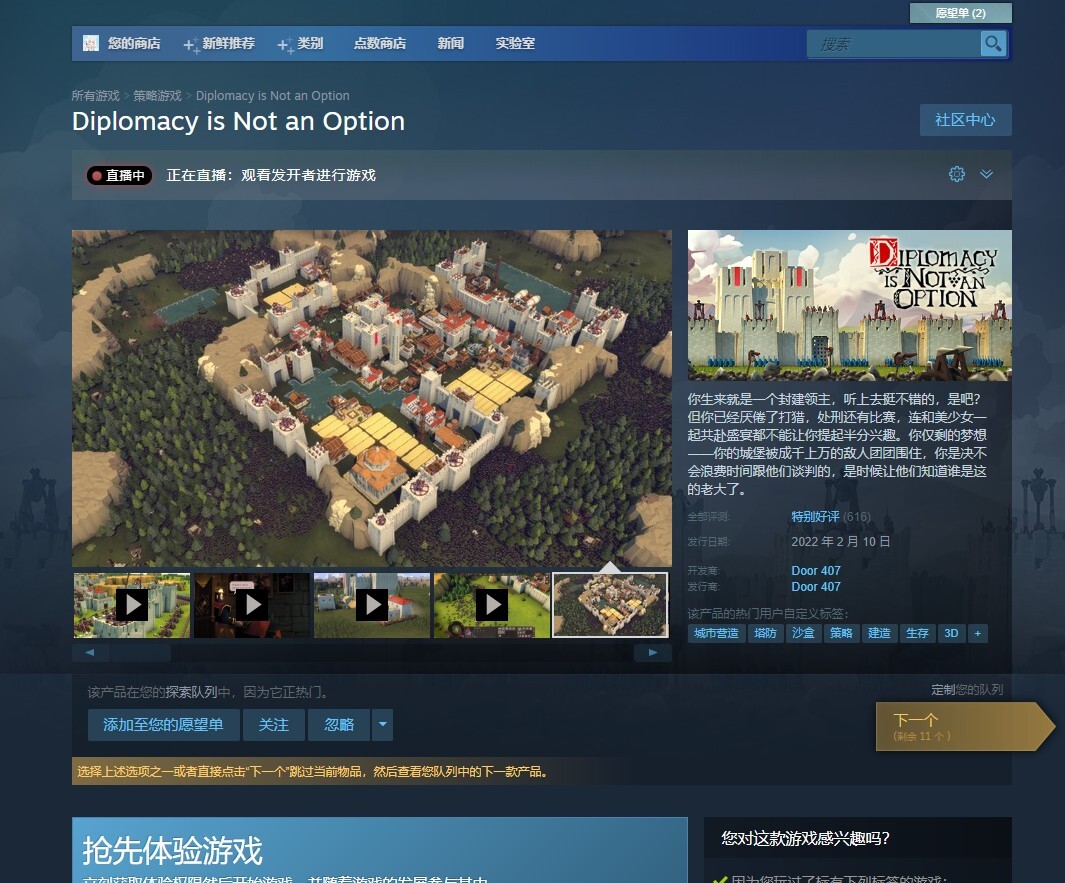Click the 直播中 live badge

point(119,175)
